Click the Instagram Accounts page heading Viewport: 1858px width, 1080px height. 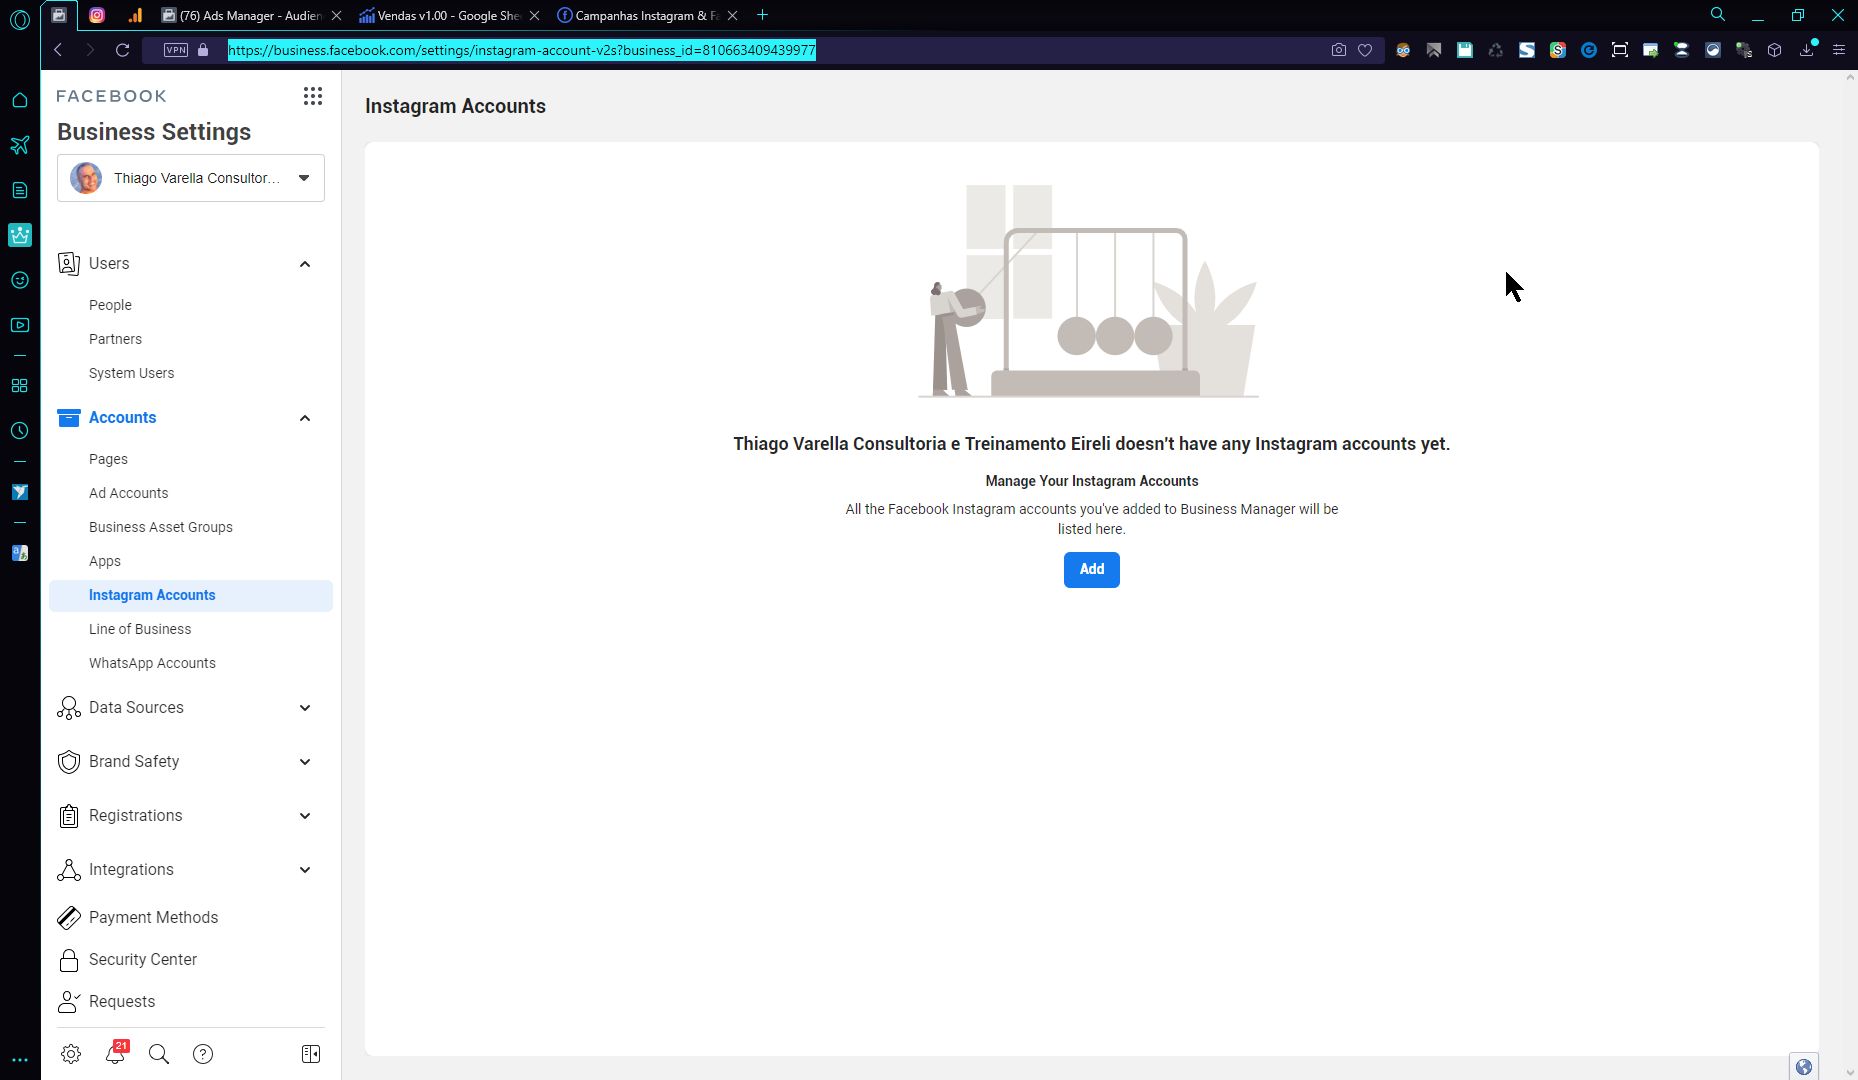coord(455,106)
